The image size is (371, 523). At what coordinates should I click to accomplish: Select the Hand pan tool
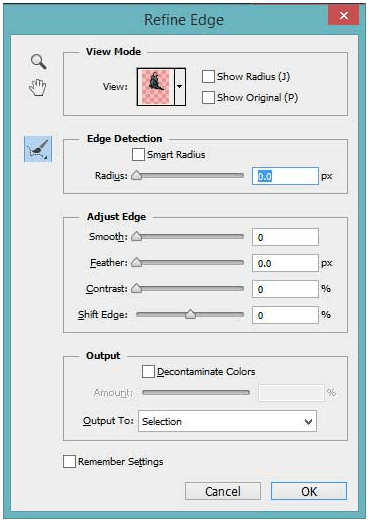click(x=38, y=88)
